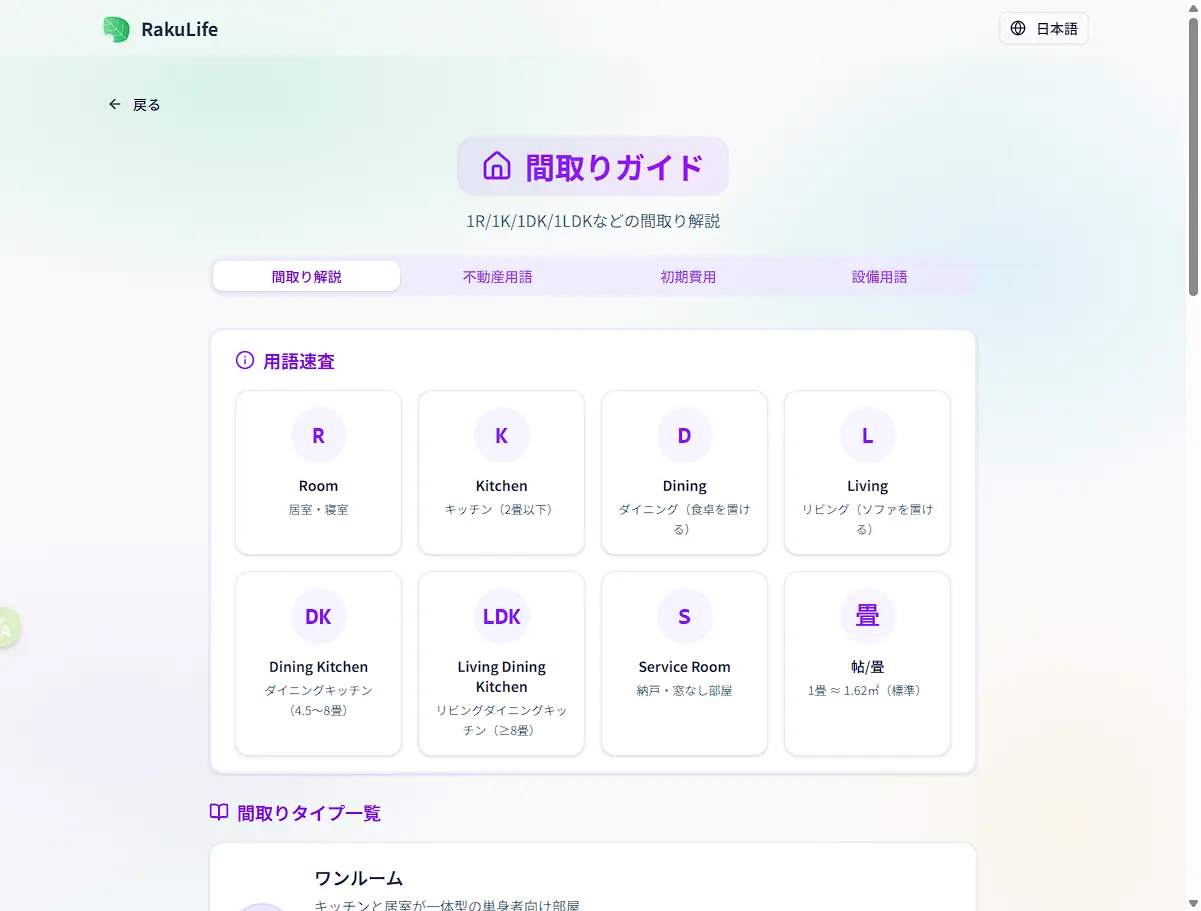Screen dimensions: 1201x911
Task: Click the active 間取り解説 tab
Action: click(x=305, y=276)
